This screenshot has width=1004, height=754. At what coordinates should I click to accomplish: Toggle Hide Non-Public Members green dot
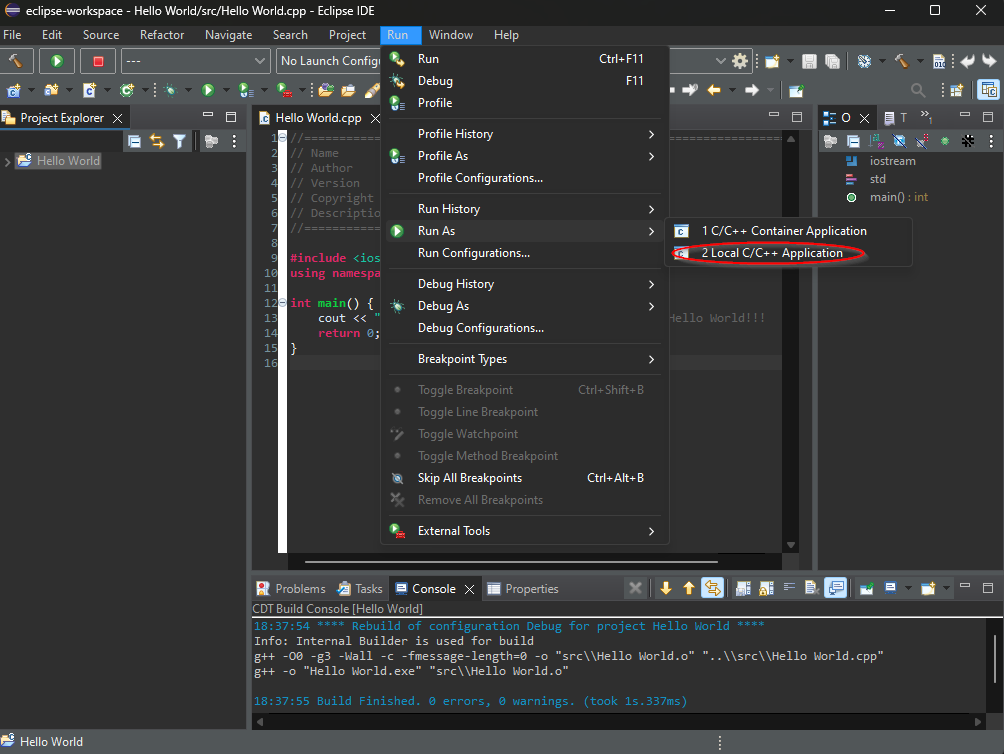point(945,141)
